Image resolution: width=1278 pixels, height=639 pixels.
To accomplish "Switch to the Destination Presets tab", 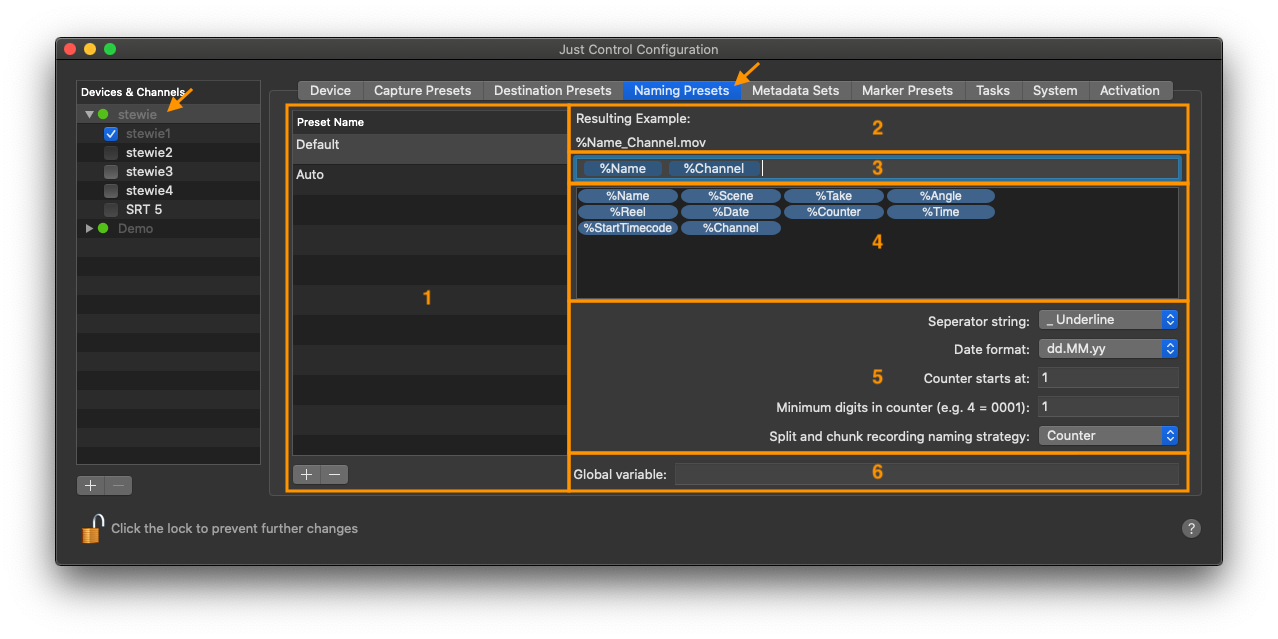I will (x=552, y=90).
